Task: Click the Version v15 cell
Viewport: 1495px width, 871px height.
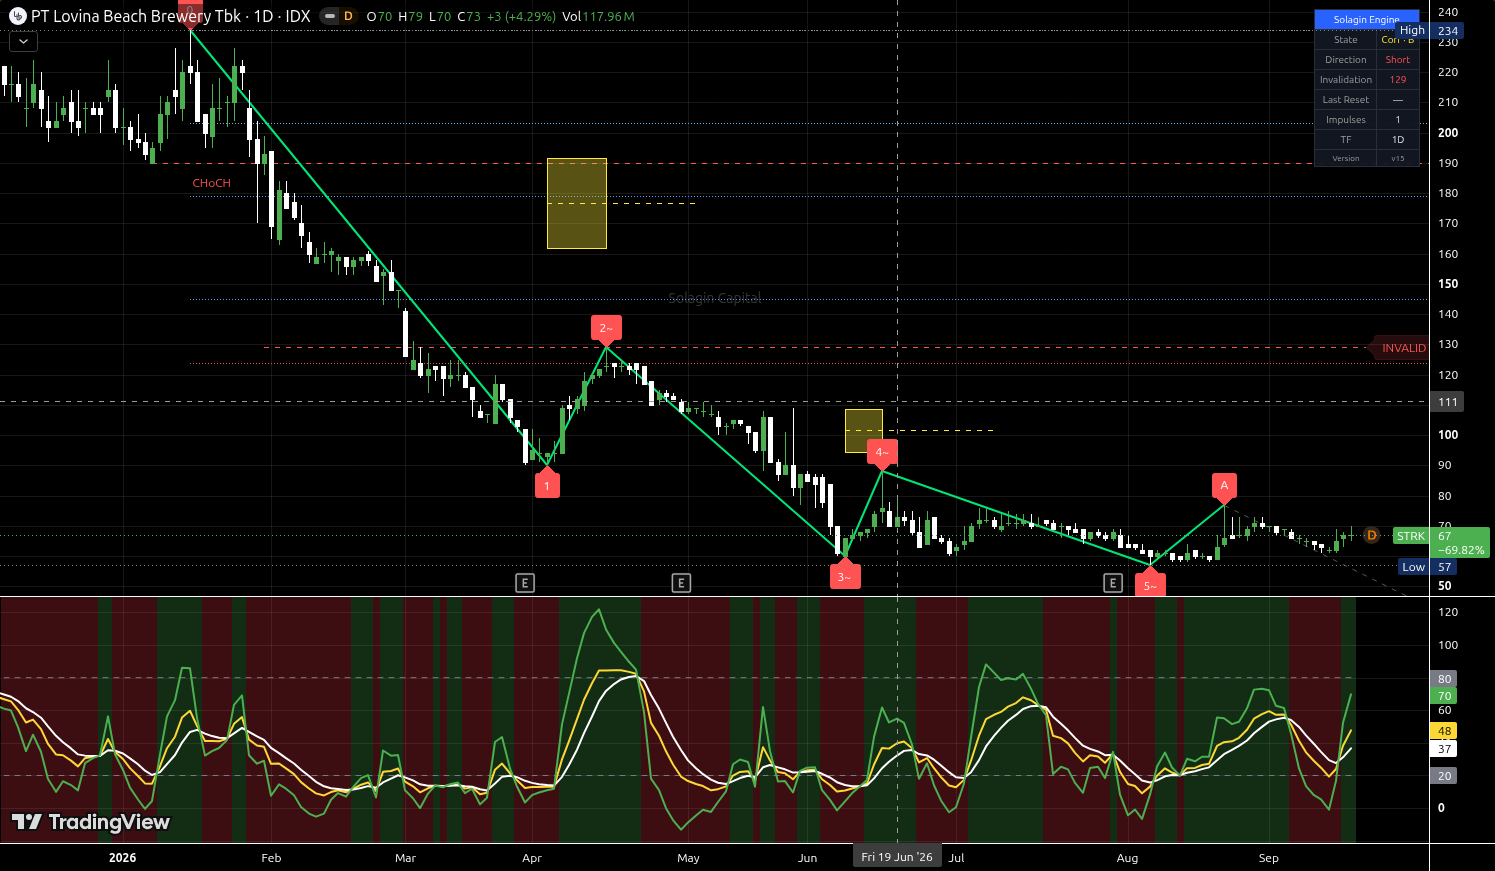Action: tap(1398, 158)
